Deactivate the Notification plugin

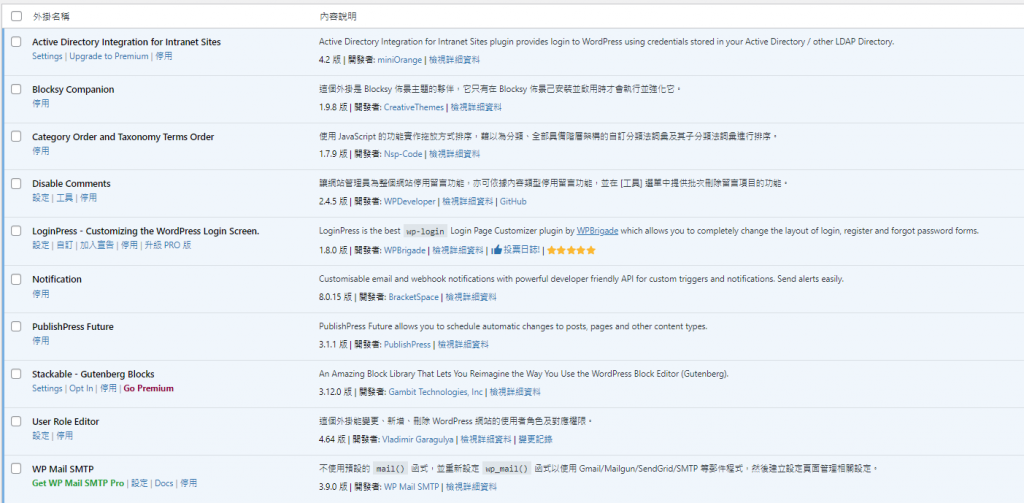[40, 294]
